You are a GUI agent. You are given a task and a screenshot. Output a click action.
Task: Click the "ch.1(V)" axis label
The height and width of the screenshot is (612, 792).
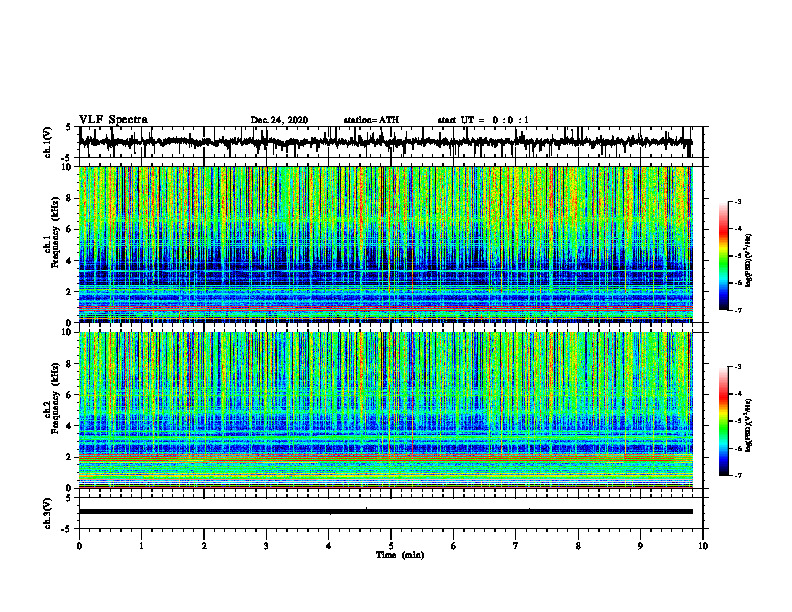(x=48, y=142)
